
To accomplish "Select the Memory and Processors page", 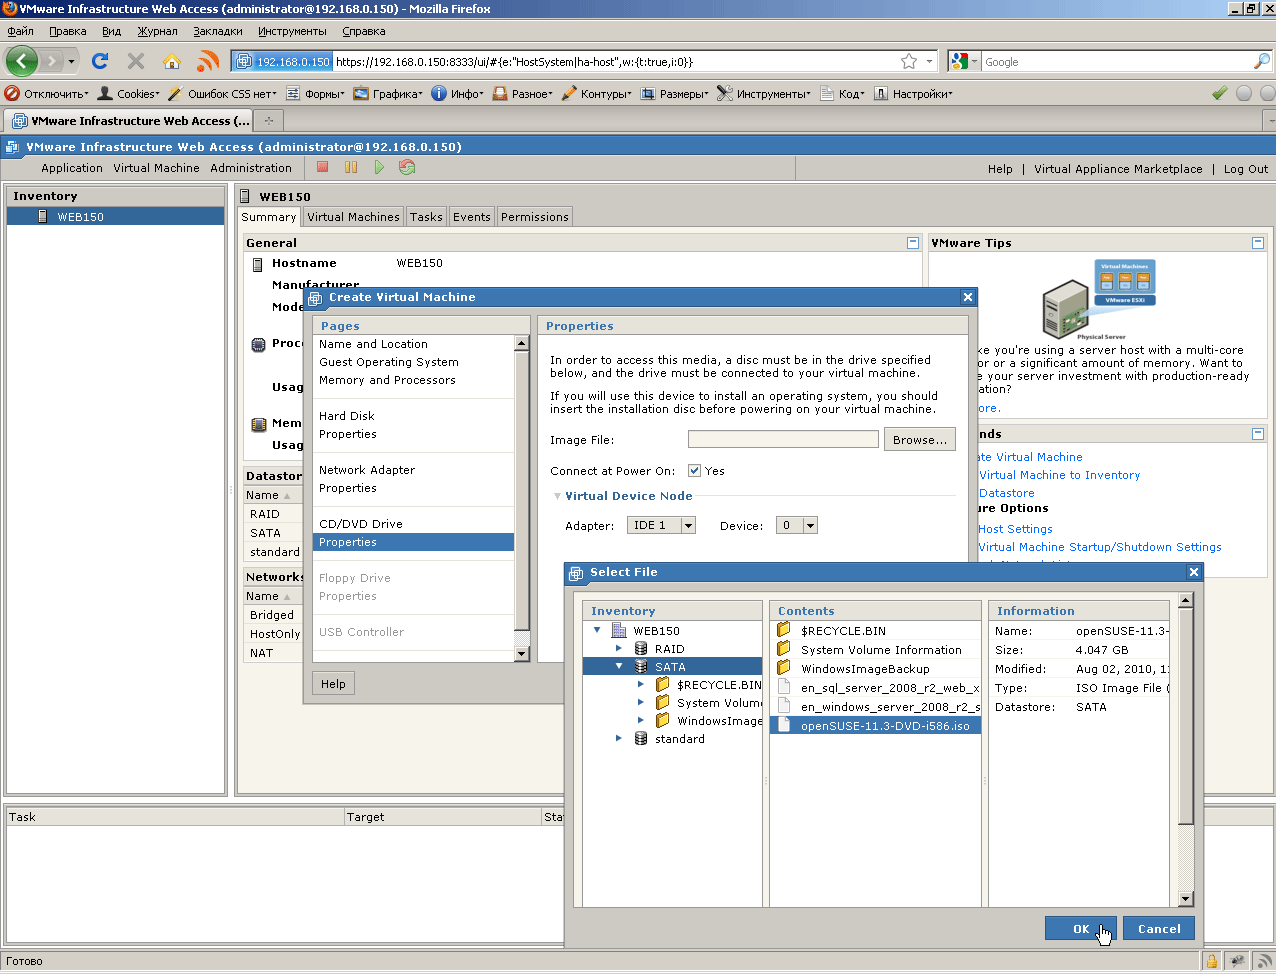I will tap(387, 380).
